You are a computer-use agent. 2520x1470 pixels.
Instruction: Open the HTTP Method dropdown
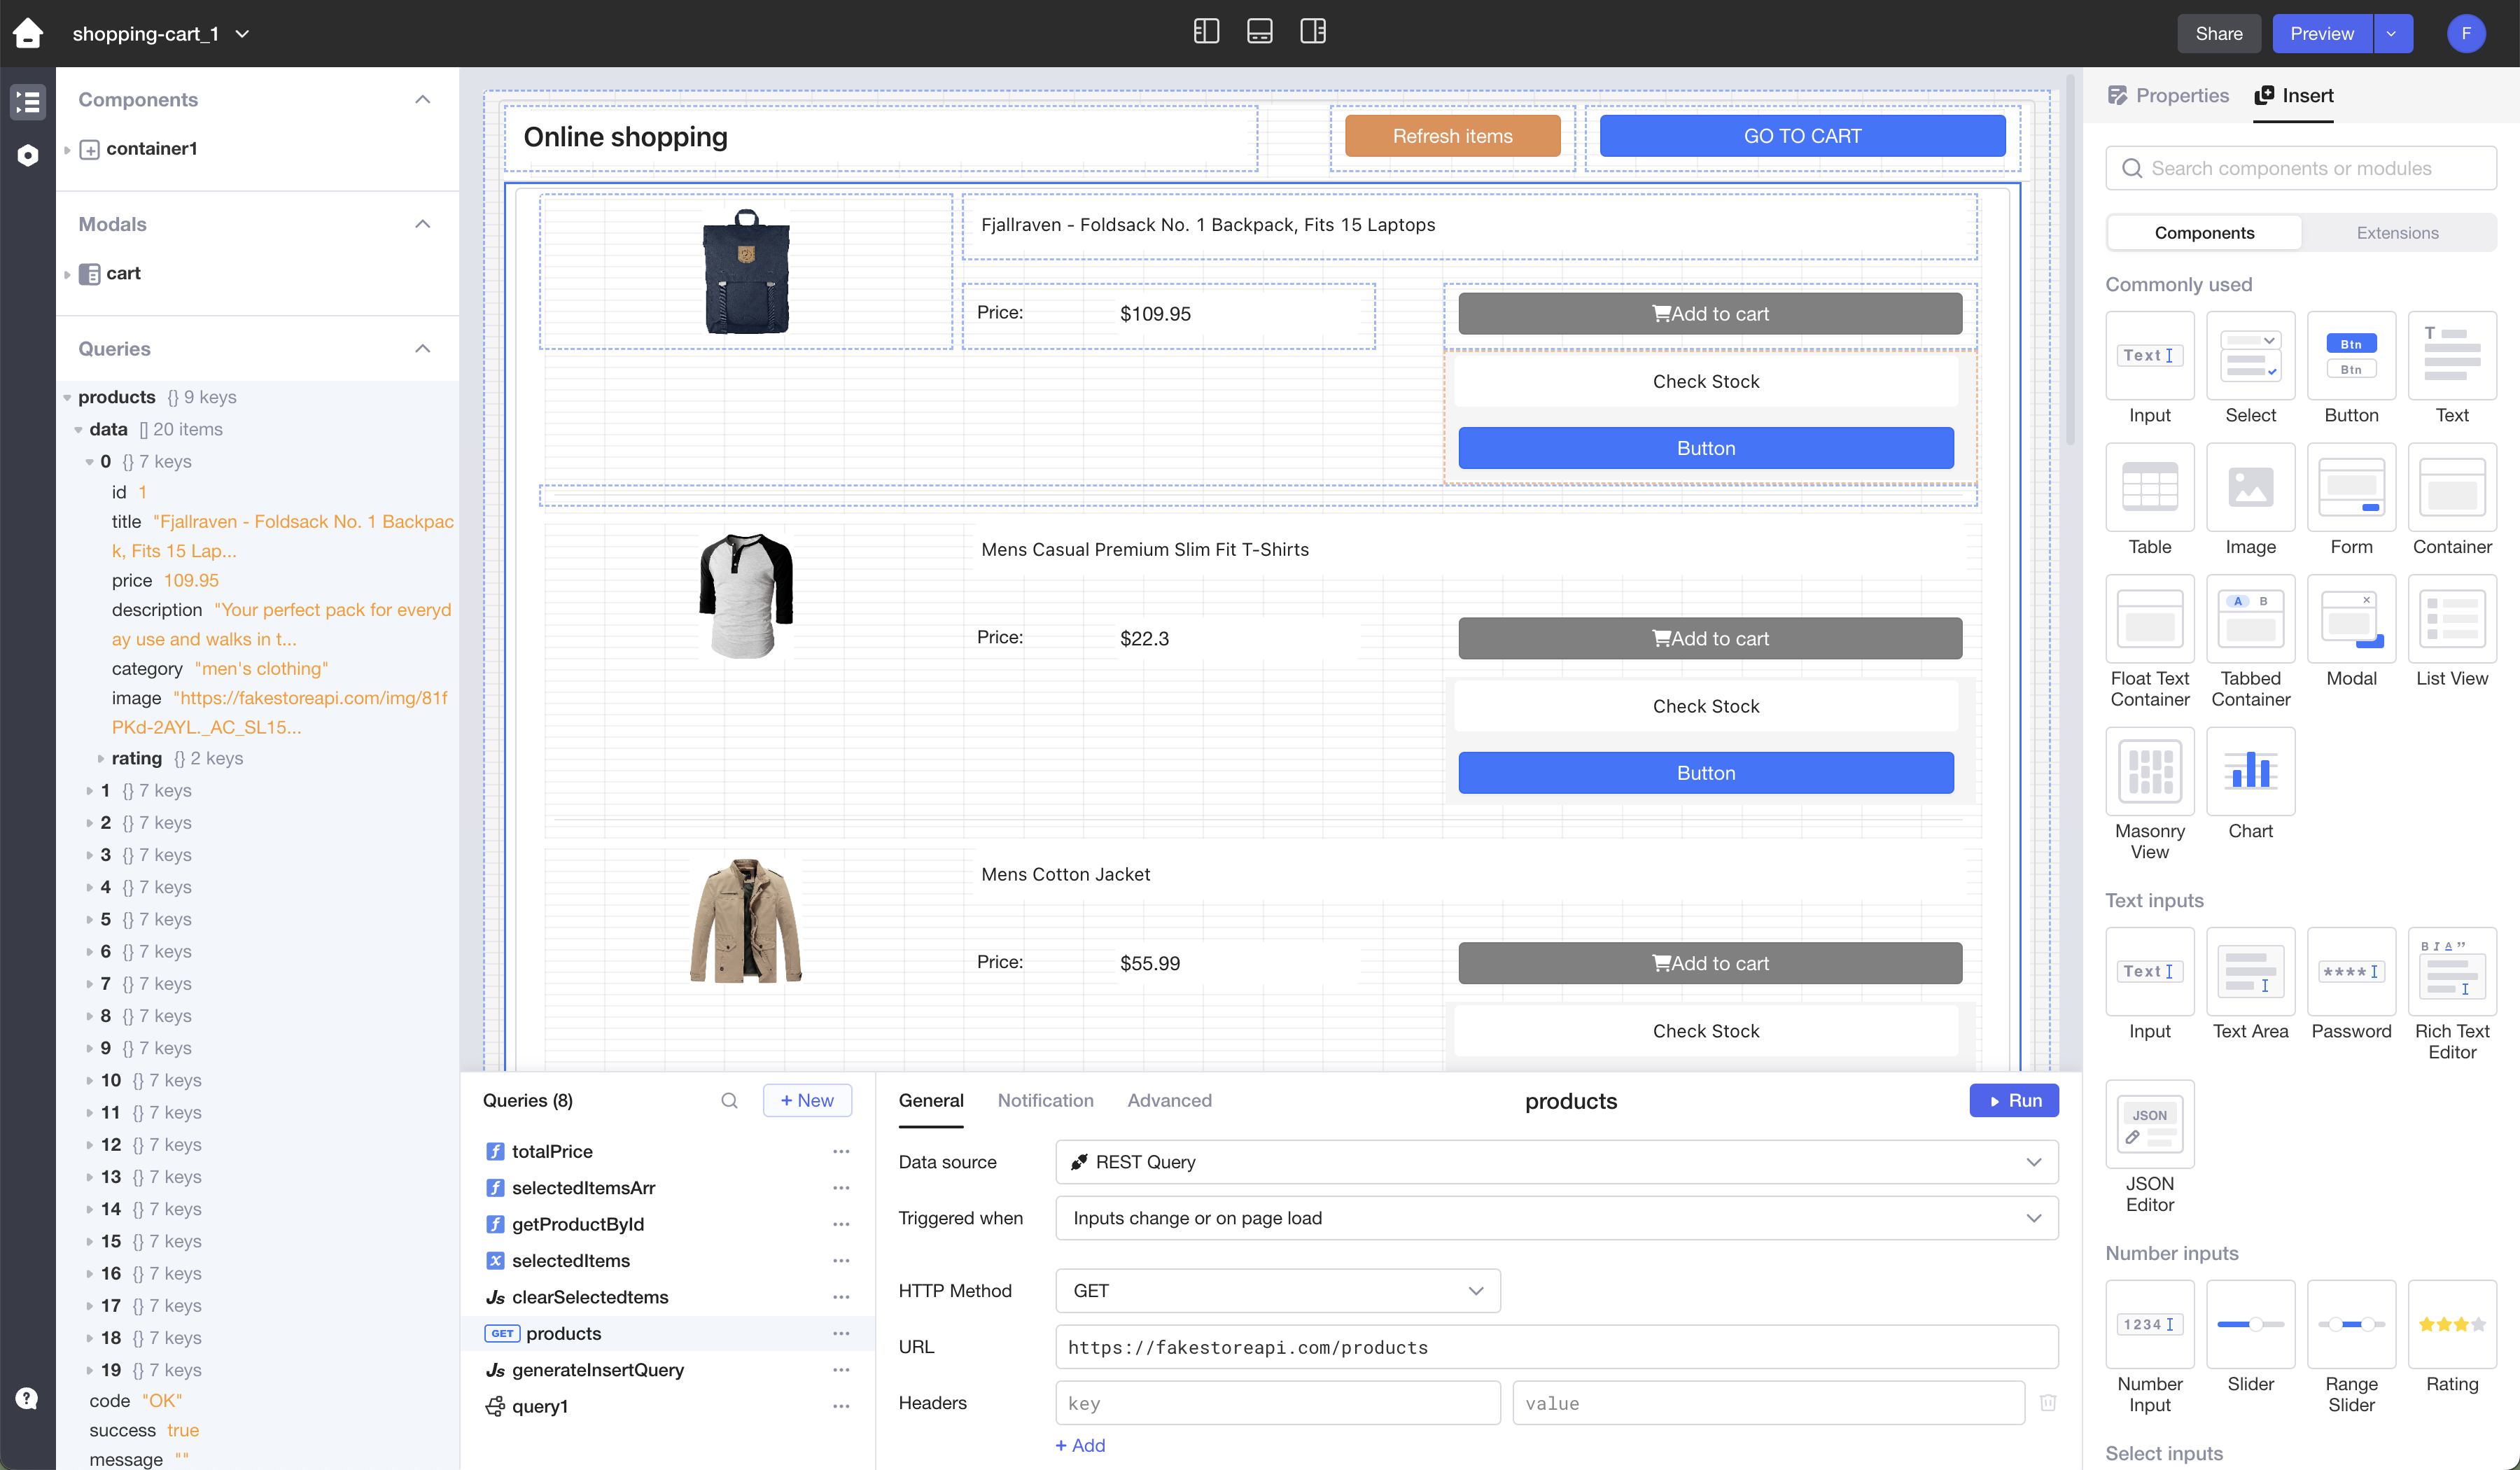(x=1277, y=1290)
